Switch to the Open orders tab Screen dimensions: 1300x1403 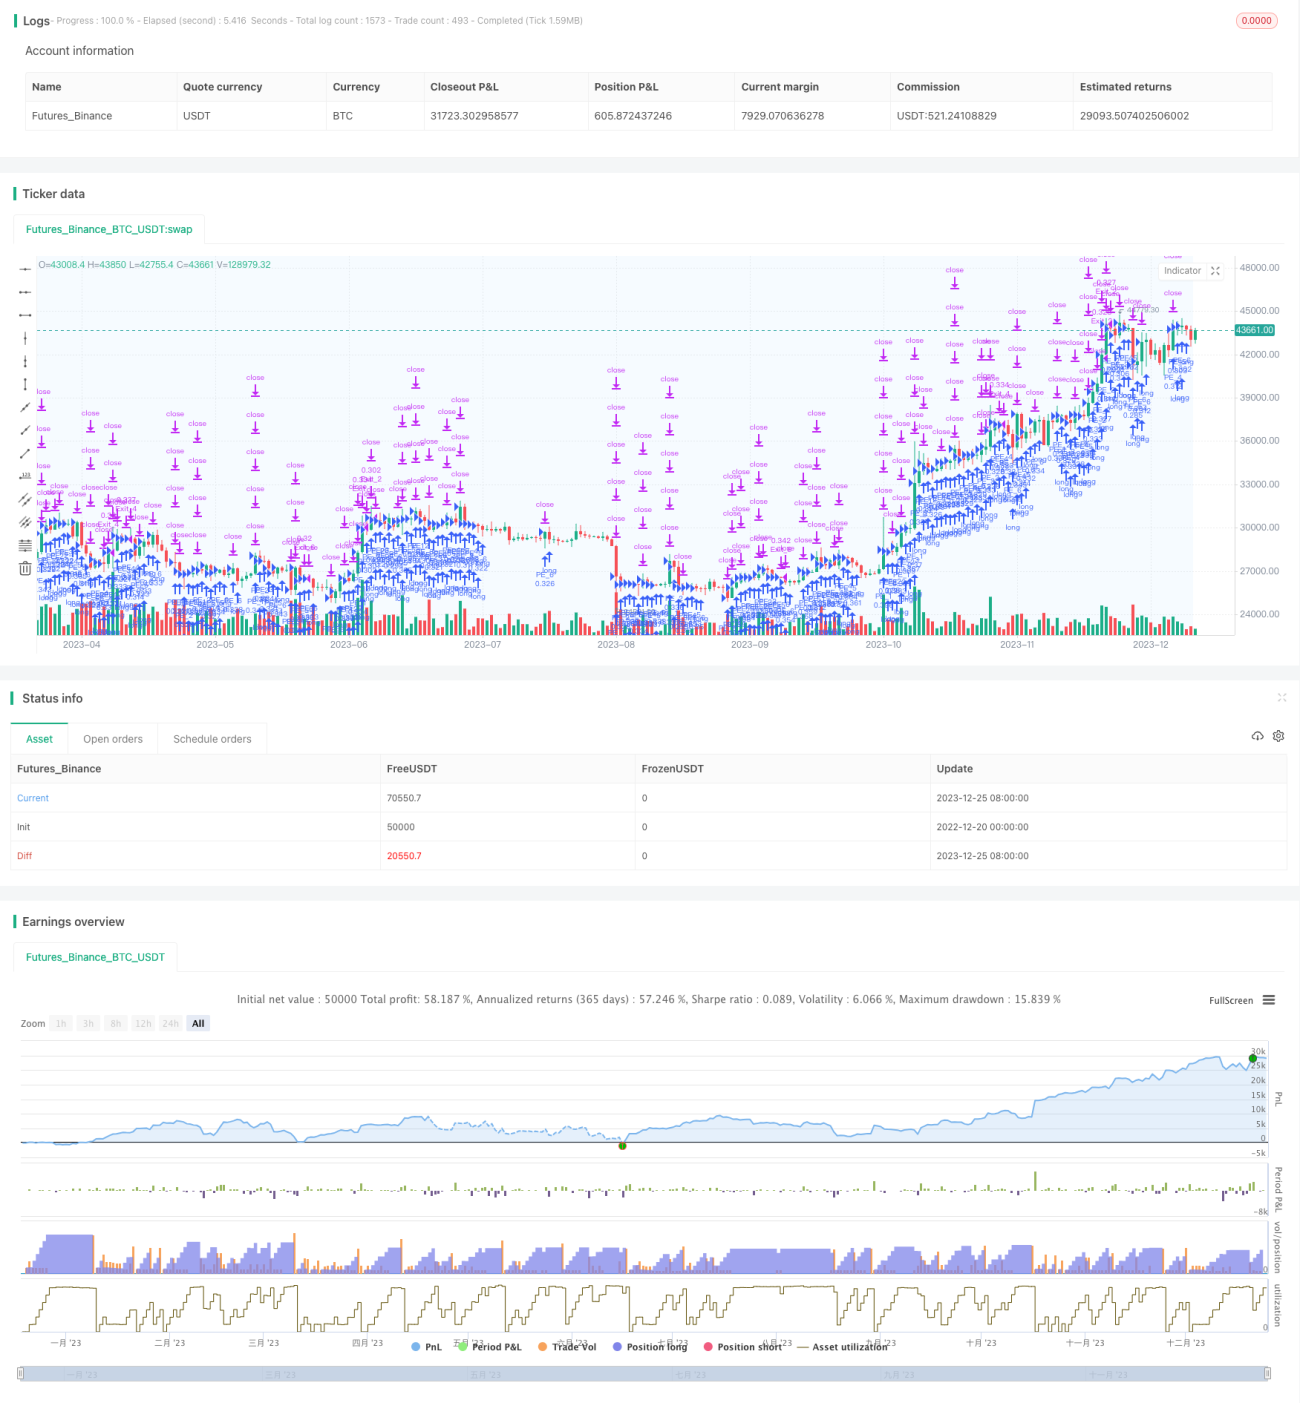pyautogui.click(x=113, y=739)
